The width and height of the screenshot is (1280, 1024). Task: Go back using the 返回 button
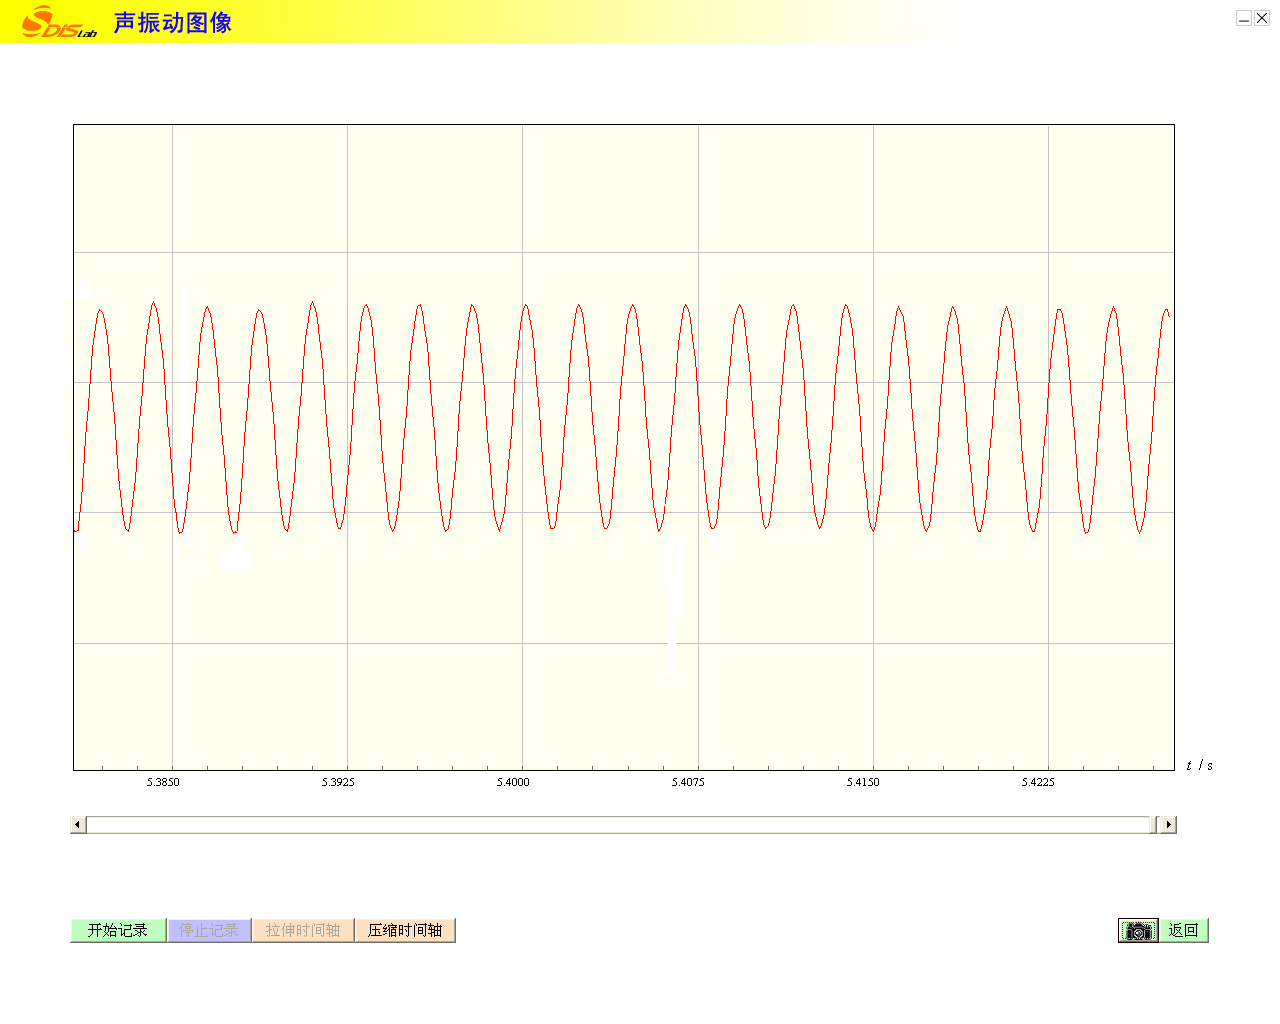pyautogui.click(x=1183, y=931)
